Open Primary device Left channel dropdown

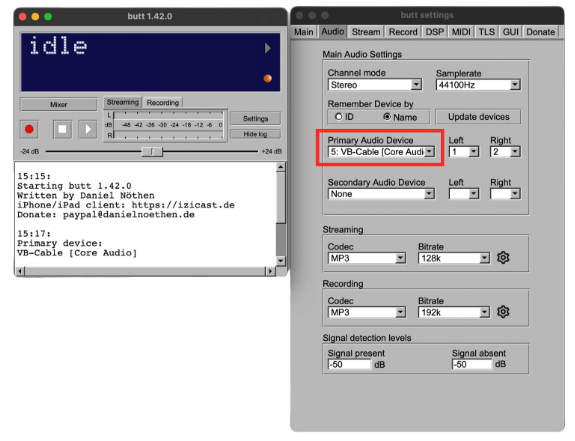coord(464,151)
